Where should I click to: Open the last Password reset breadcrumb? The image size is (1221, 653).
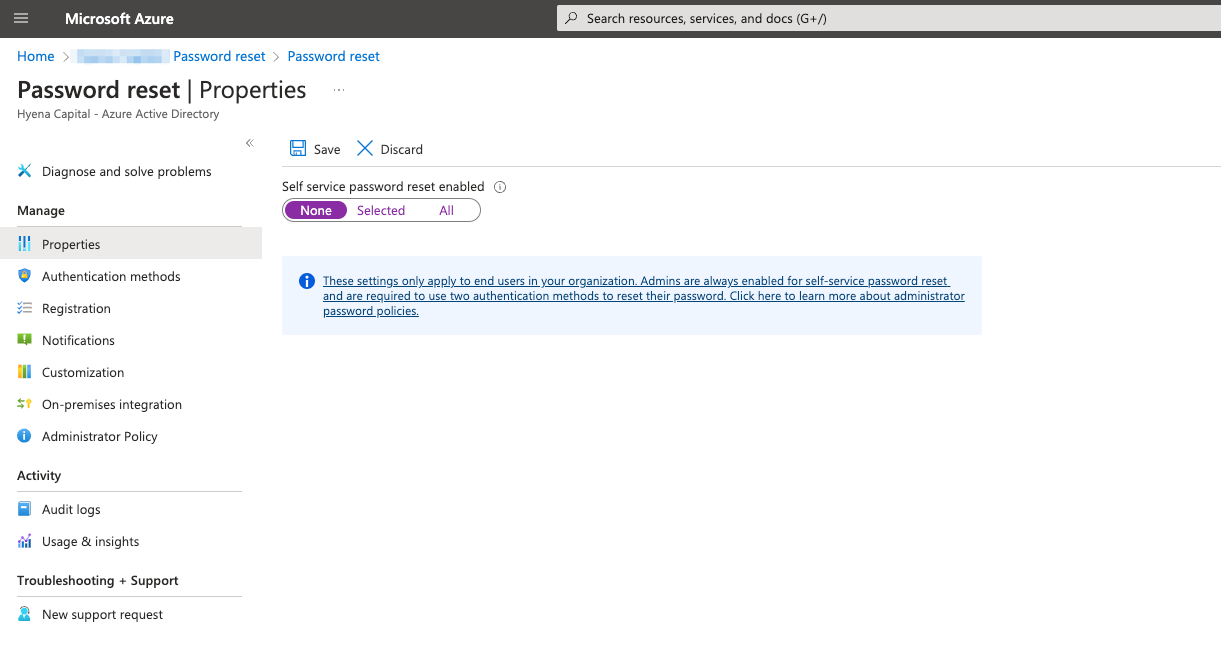(334, 56)
